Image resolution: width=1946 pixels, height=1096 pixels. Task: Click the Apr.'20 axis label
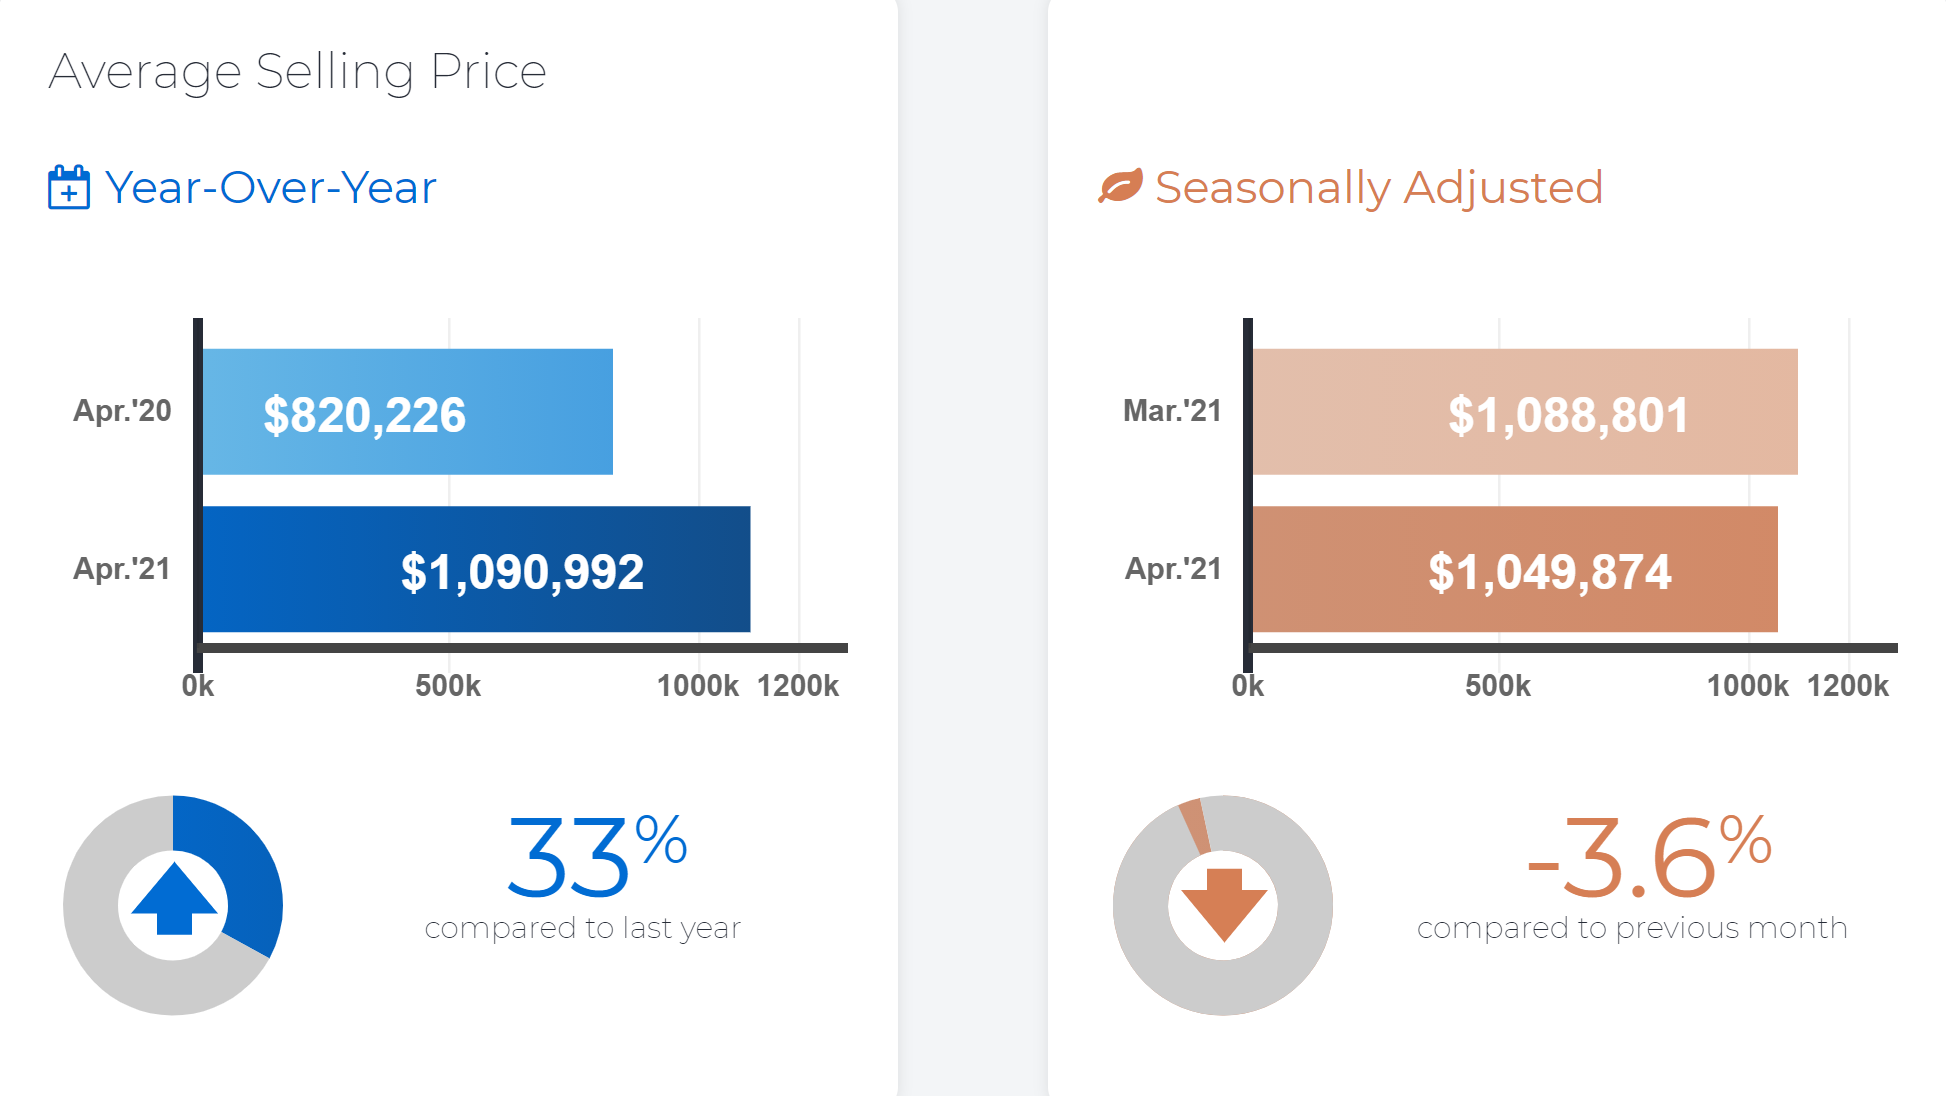tap(122, 411)
